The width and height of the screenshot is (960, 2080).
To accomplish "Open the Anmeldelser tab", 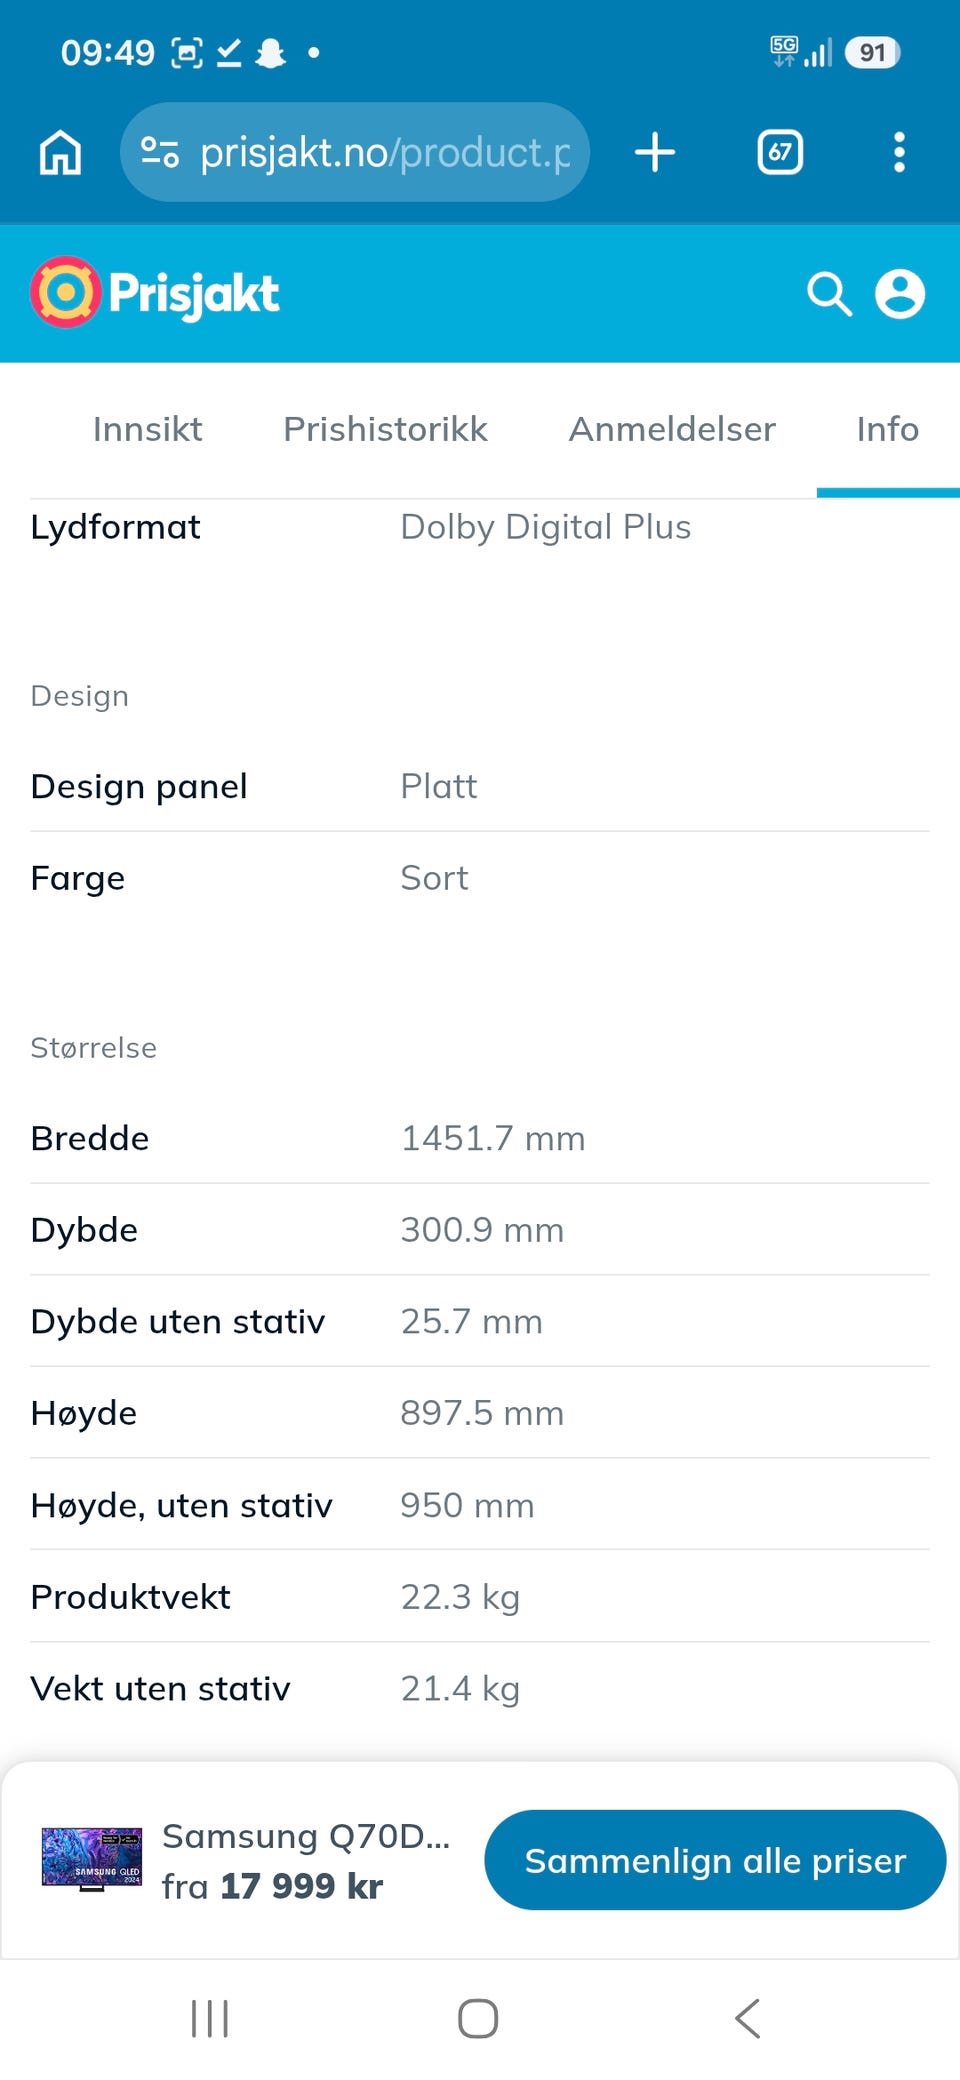I will [672, 429].
